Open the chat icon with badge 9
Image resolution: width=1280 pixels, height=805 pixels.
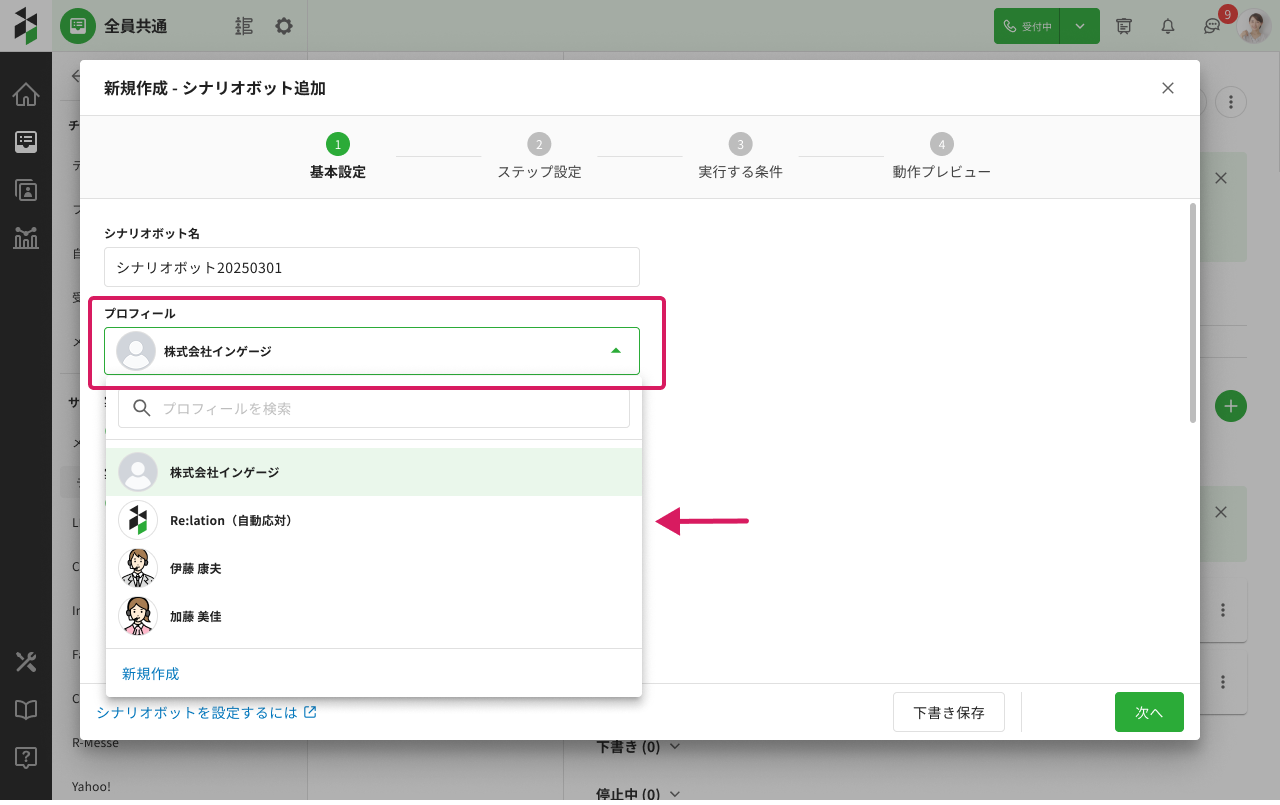click(1211, 27)
